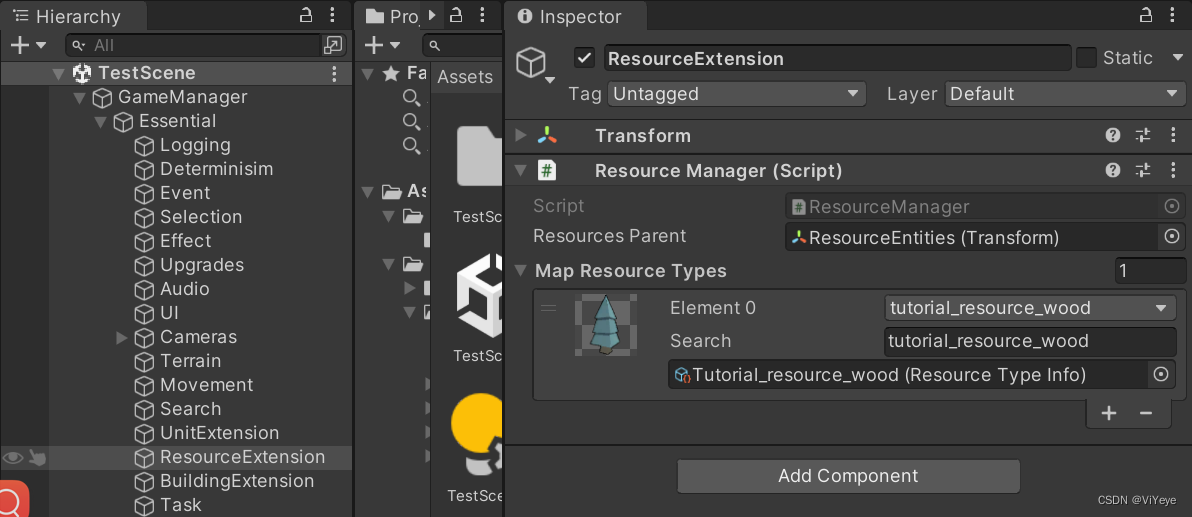Toggle visibility eye for ResourceExtension

pyautogui.click(x=13, y=458)
